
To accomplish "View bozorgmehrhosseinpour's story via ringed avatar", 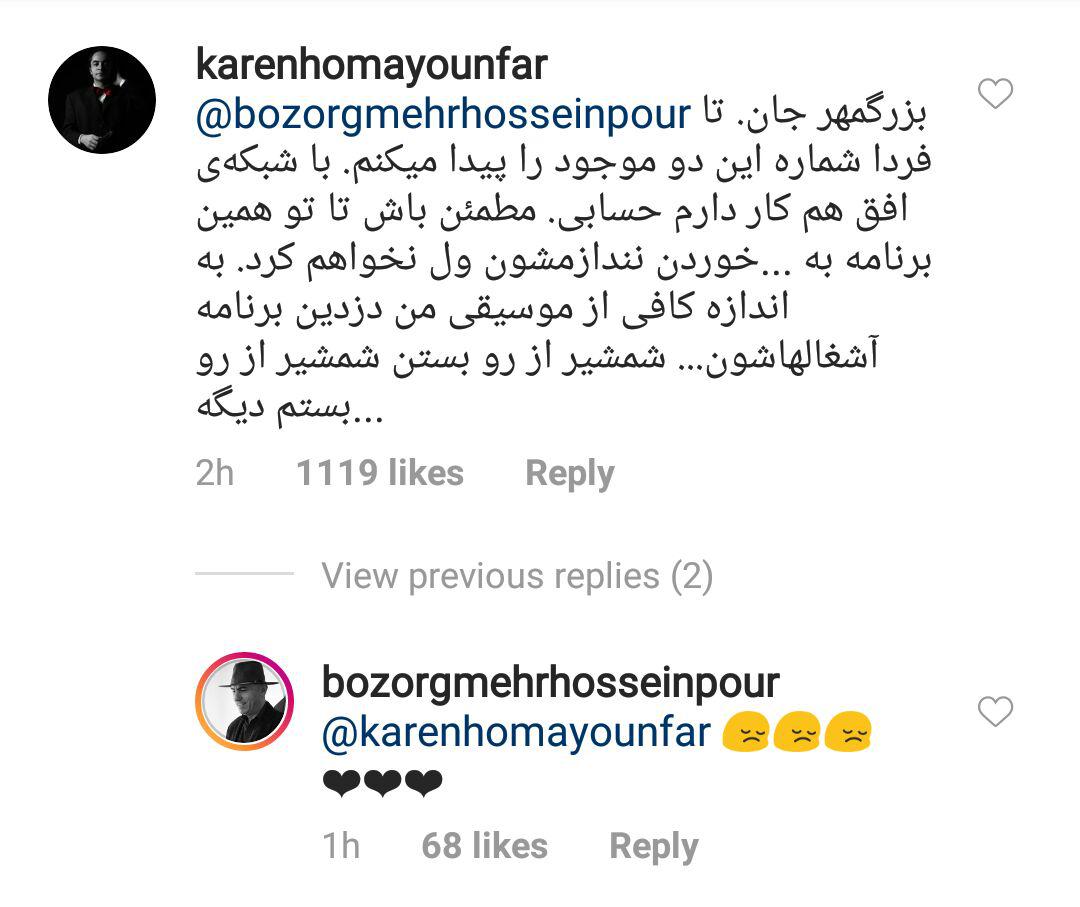I will coord(245,701).
